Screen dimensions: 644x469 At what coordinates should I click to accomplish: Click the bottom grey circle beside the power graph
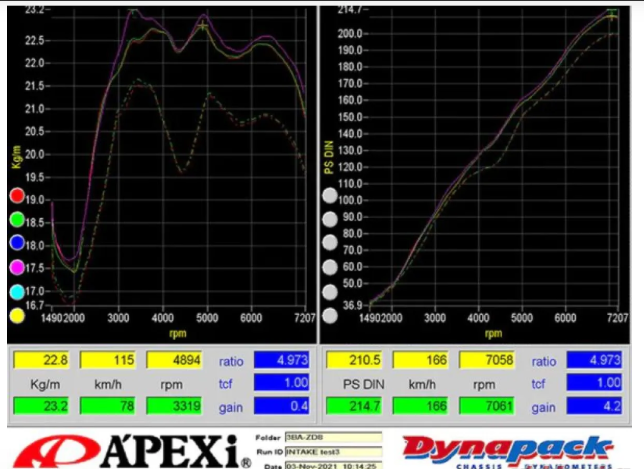tap(330, 316)
